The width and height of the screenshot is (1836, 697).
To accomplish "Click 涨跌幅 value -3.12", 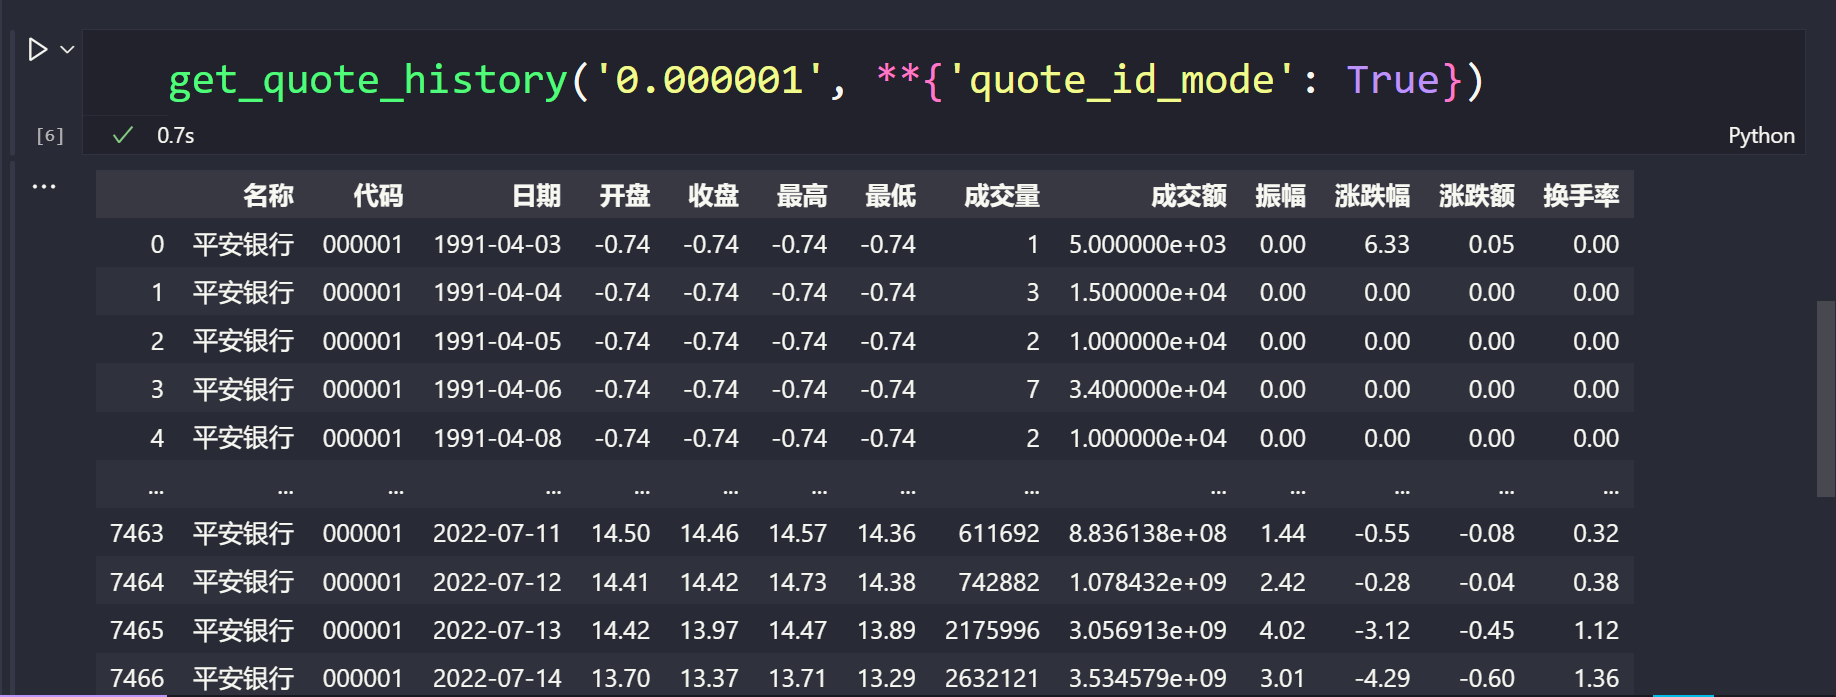I will pyautogui.click(x=1382, y=631).
